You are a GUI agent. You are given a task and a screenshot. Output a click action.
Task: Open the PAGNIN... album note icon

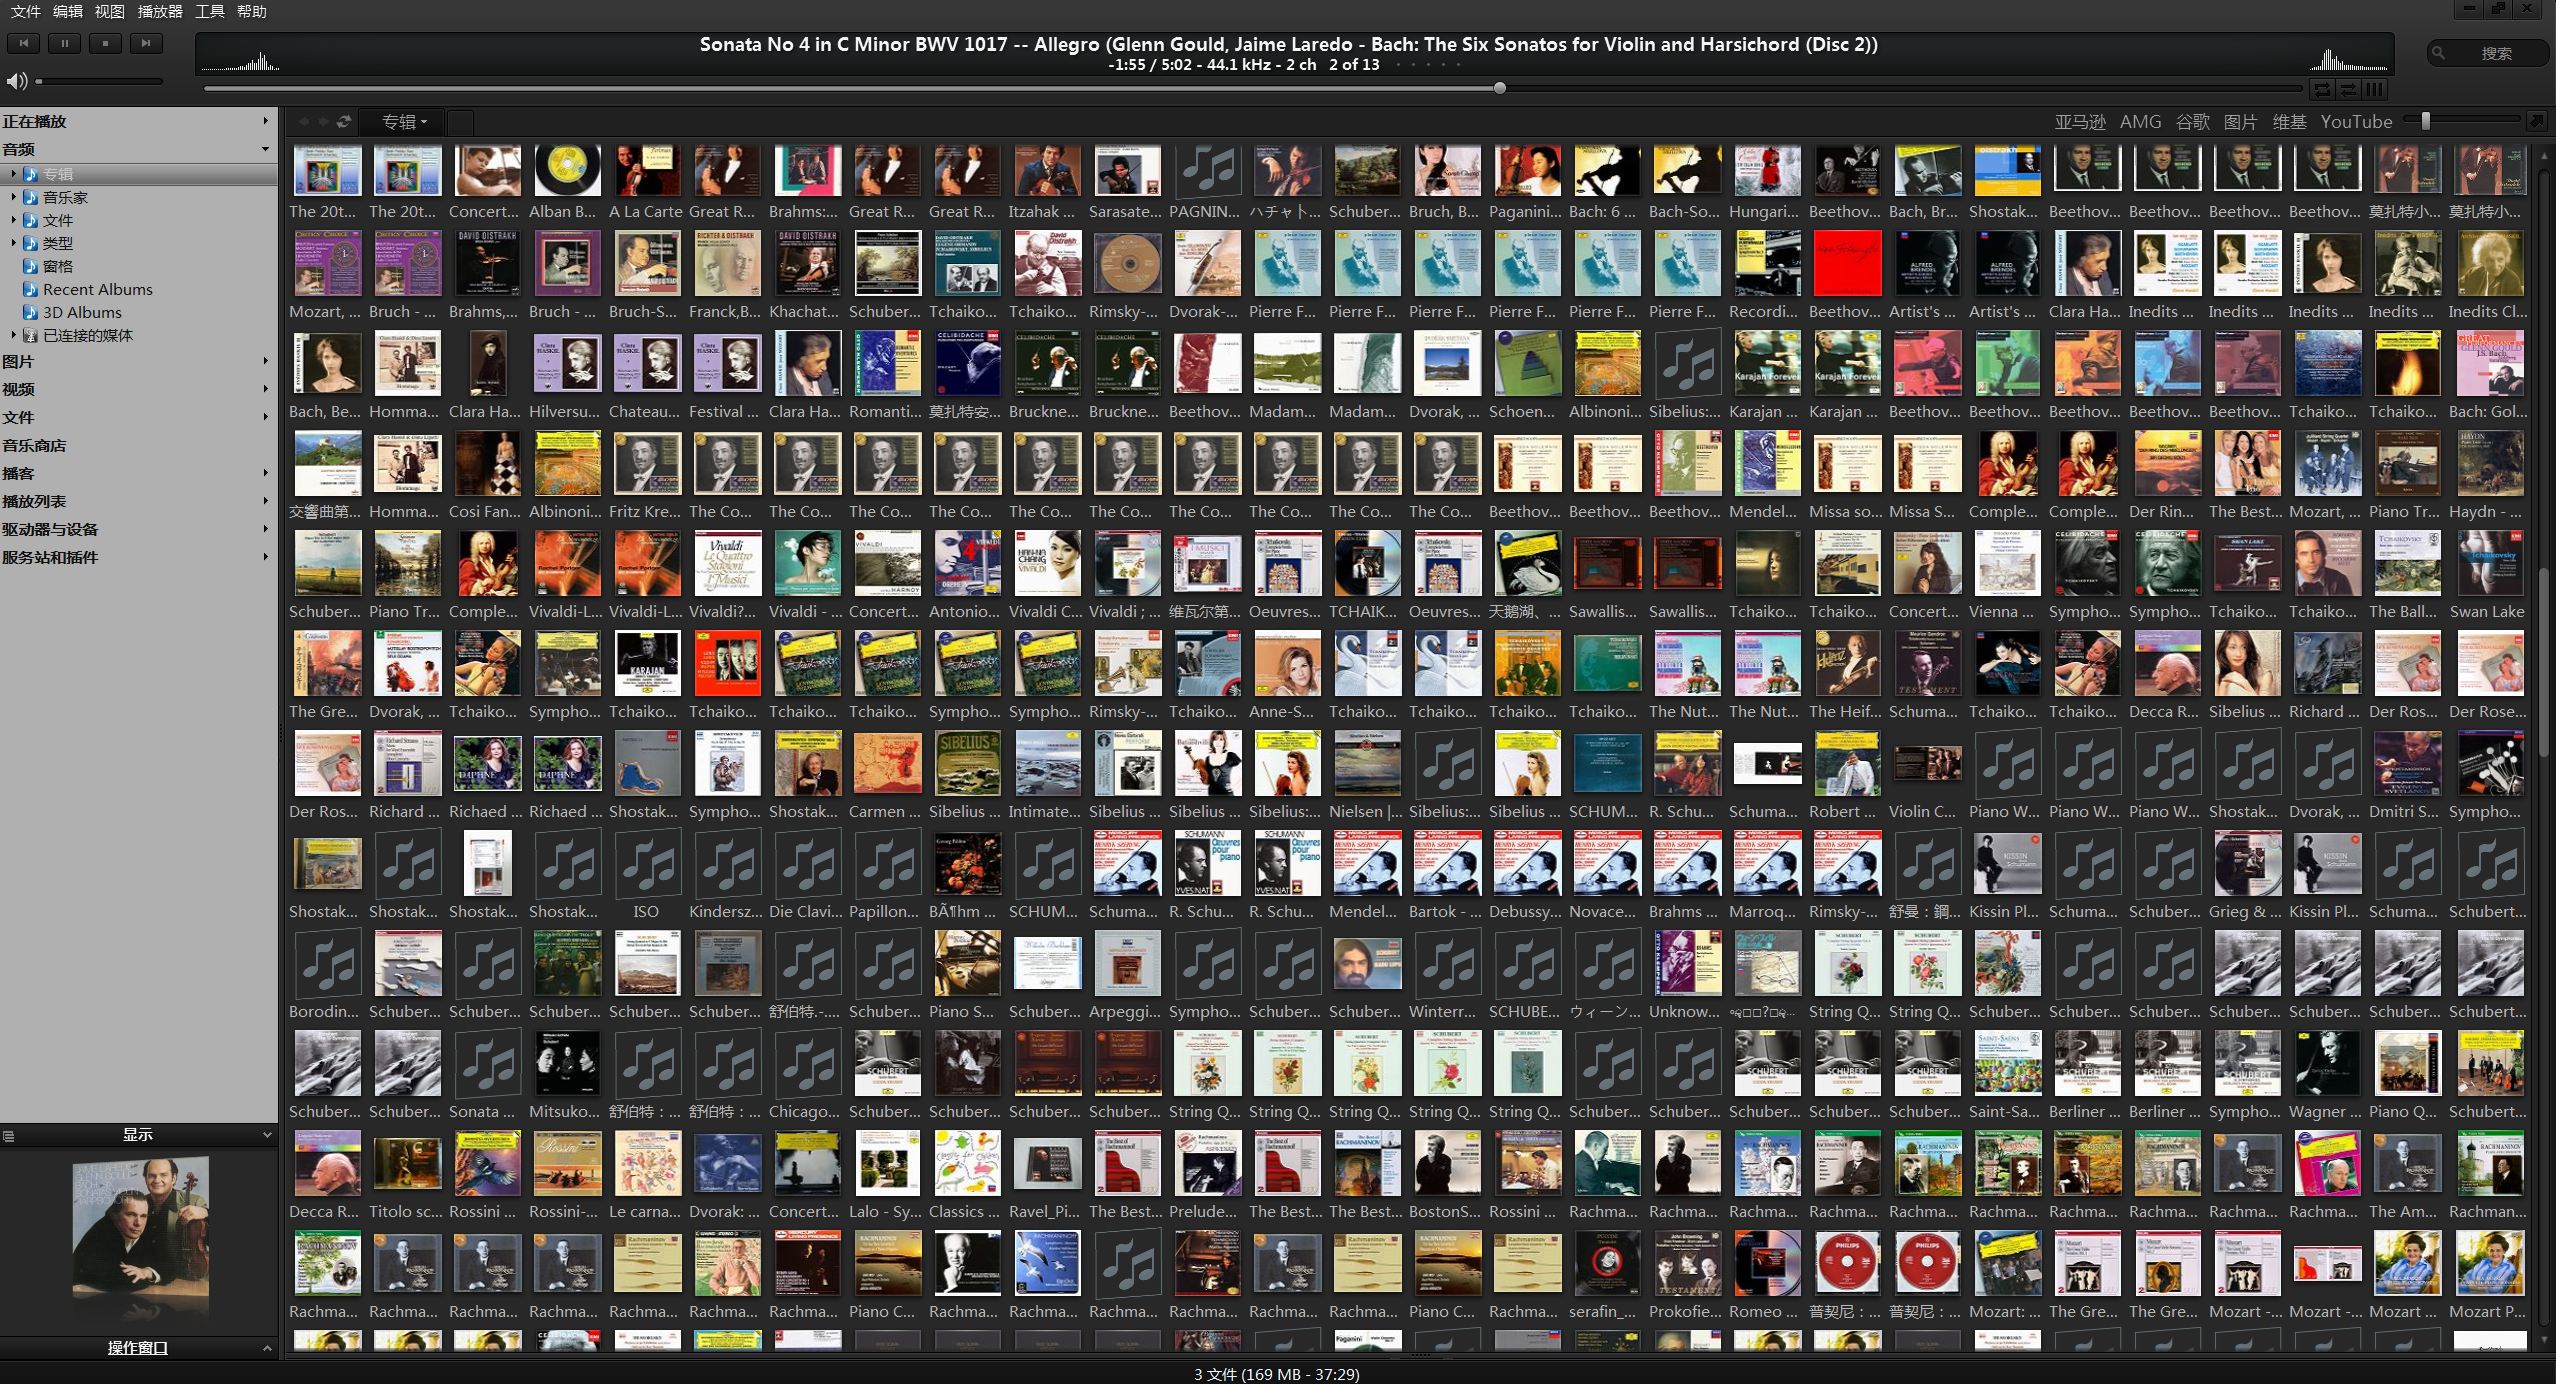tap(1207, 170)
